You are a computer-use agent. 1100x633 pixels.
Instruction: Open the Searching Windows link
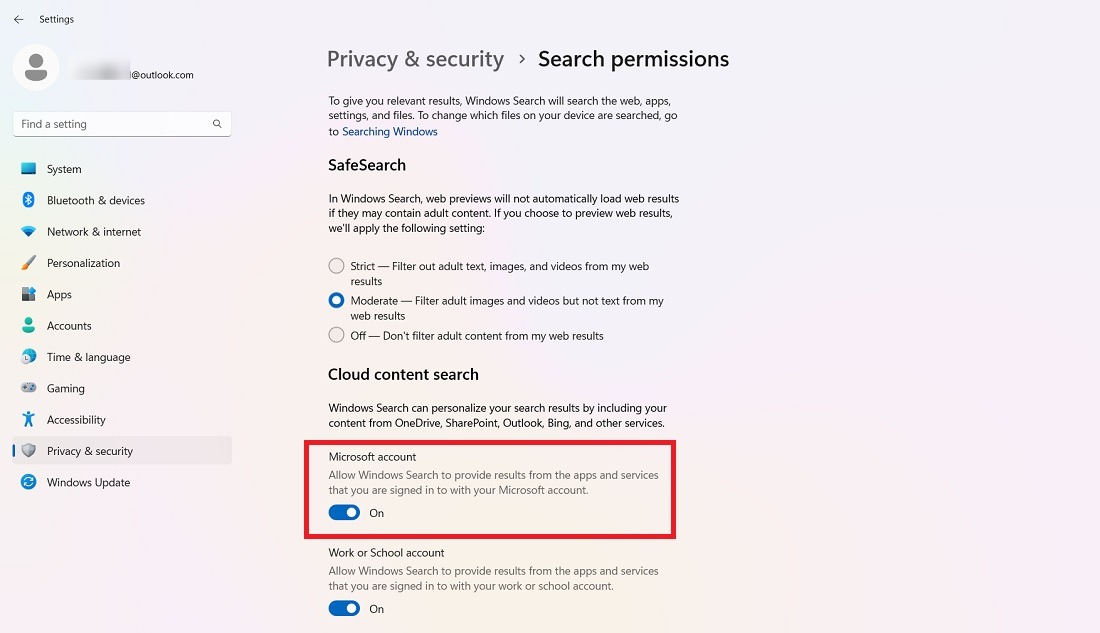389,131
